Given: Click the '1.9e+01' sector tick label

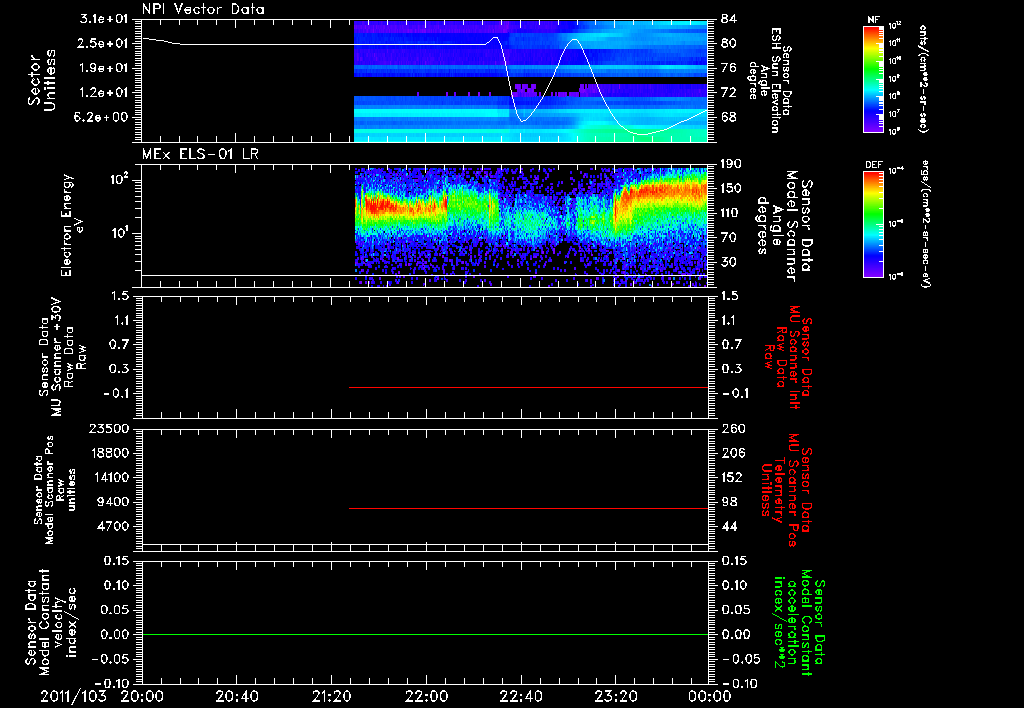Looking at the screenshot, I should click(104, 68).
